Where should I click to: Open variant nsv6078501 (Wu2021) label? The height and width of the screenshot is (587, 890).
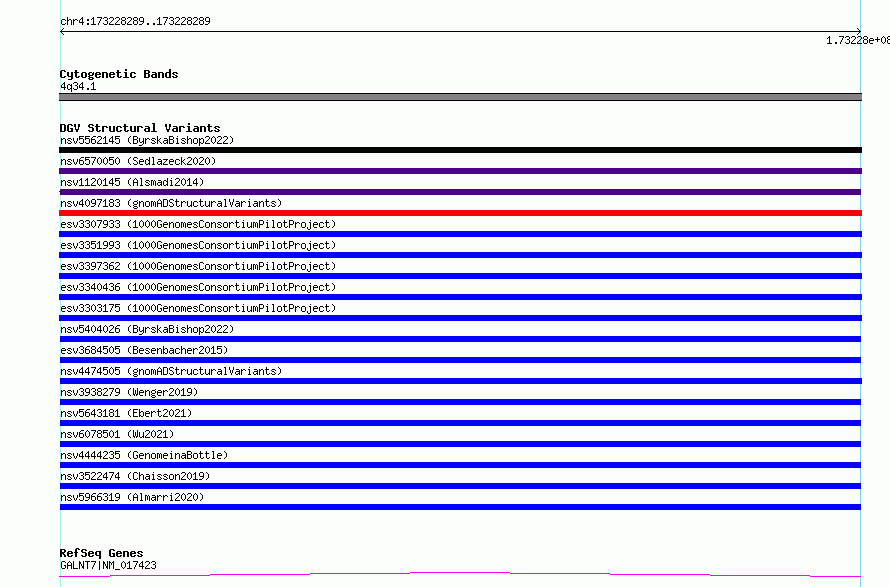(x=117, y=434)
